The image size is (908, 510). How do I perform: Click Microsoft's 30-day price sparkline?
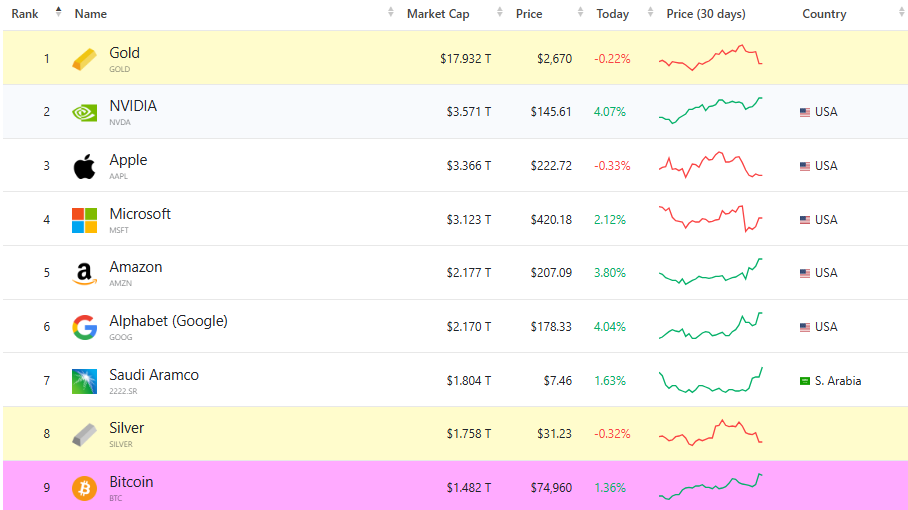pyautogui.click(x=710, y=218)
